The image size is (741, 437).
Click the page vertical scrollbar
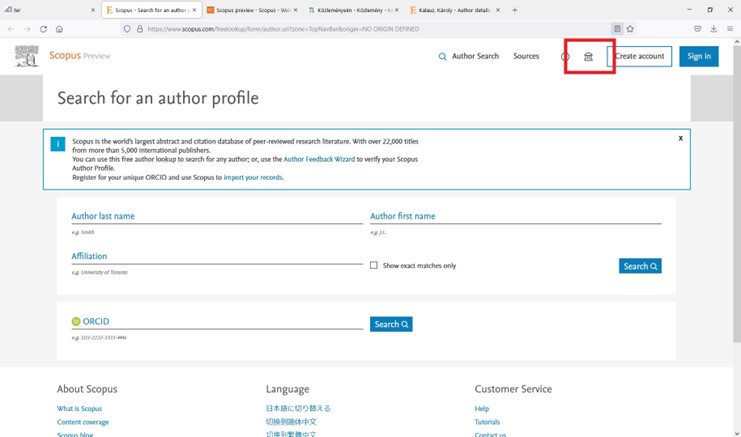pyautogui.click(x=737, y=194)
